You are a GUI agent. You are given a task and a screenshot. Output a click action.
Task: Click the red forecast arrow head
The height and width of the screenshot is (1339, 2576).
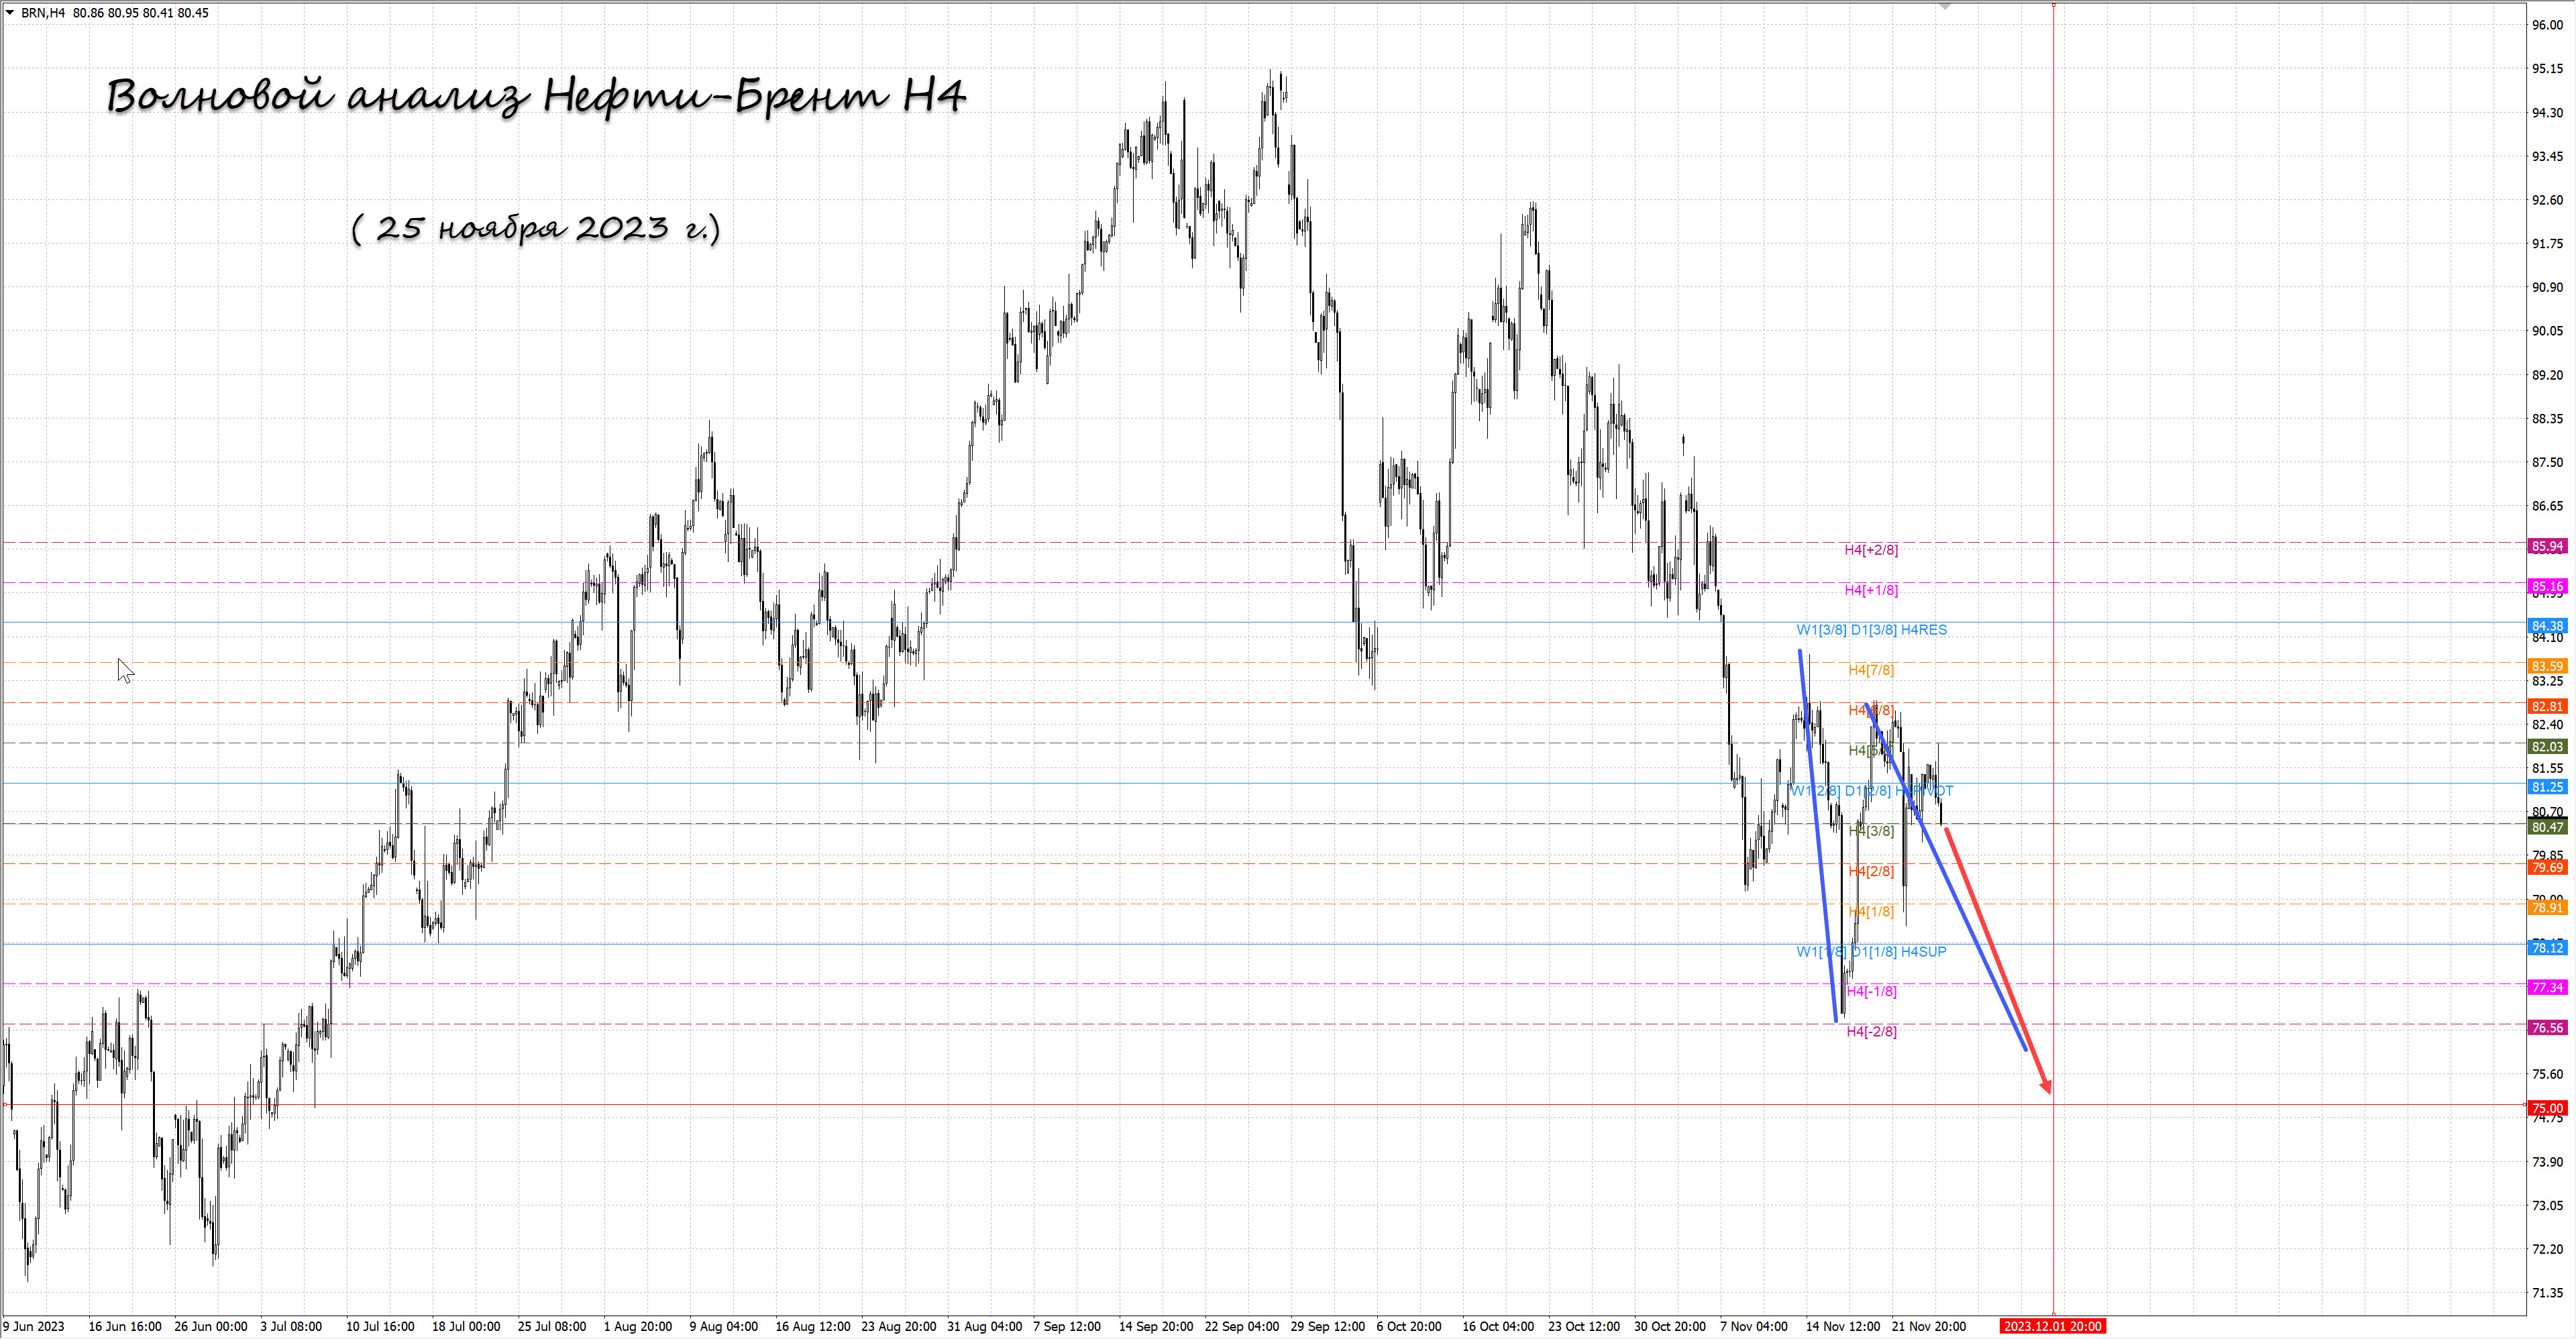[2047, 1086]
